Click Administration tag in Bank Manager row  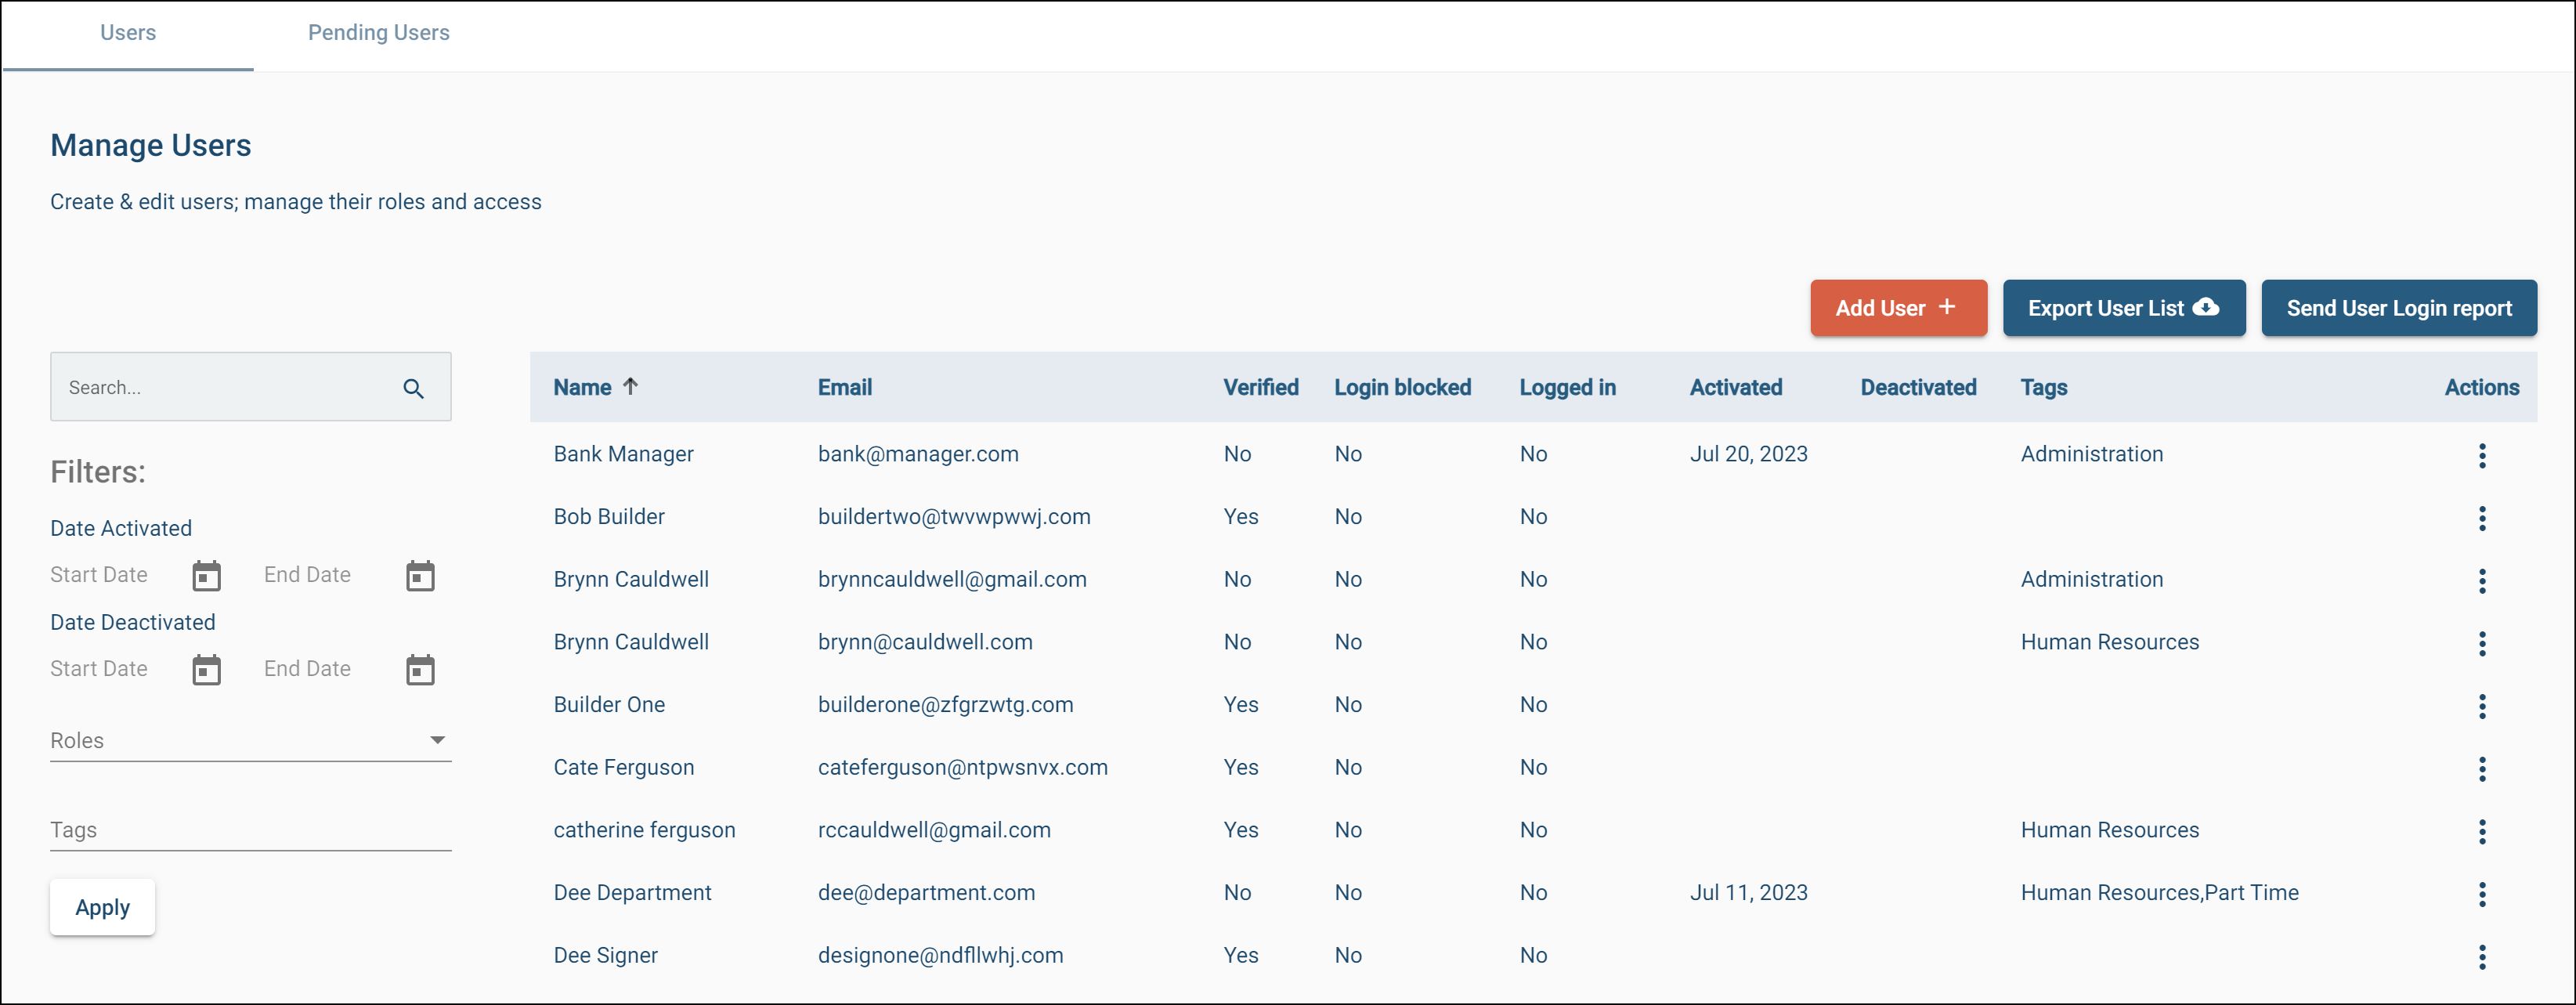(x=2091, y=454)
